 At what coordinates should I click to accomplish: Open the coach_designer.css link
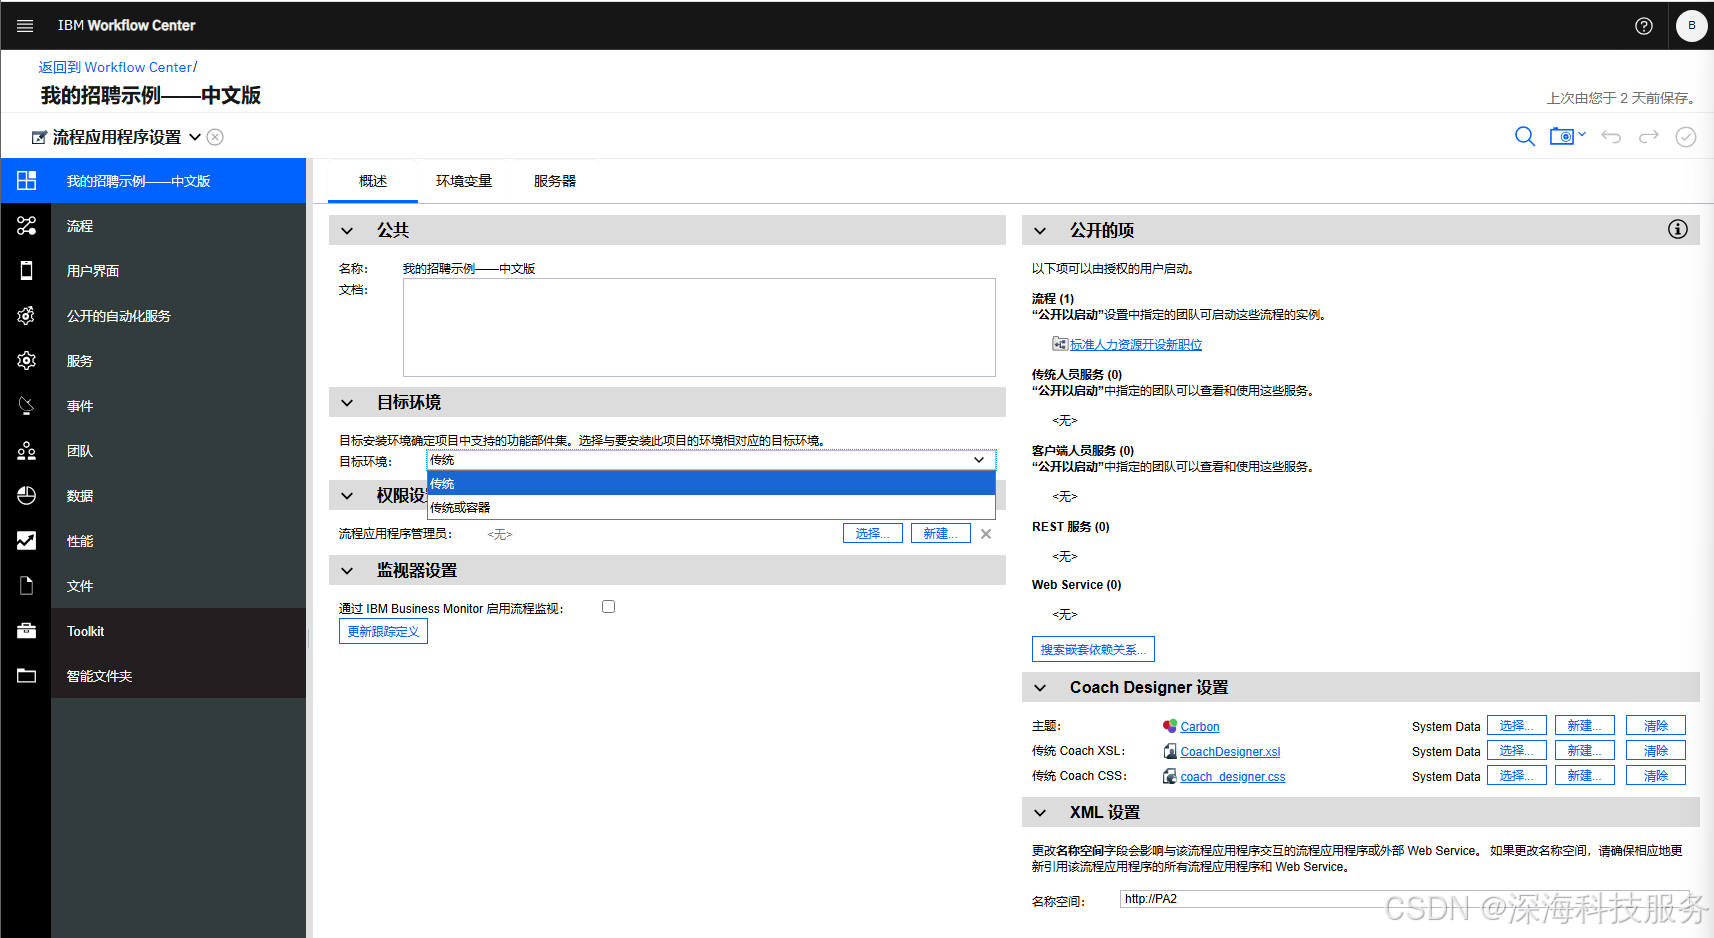[1233, 777]
